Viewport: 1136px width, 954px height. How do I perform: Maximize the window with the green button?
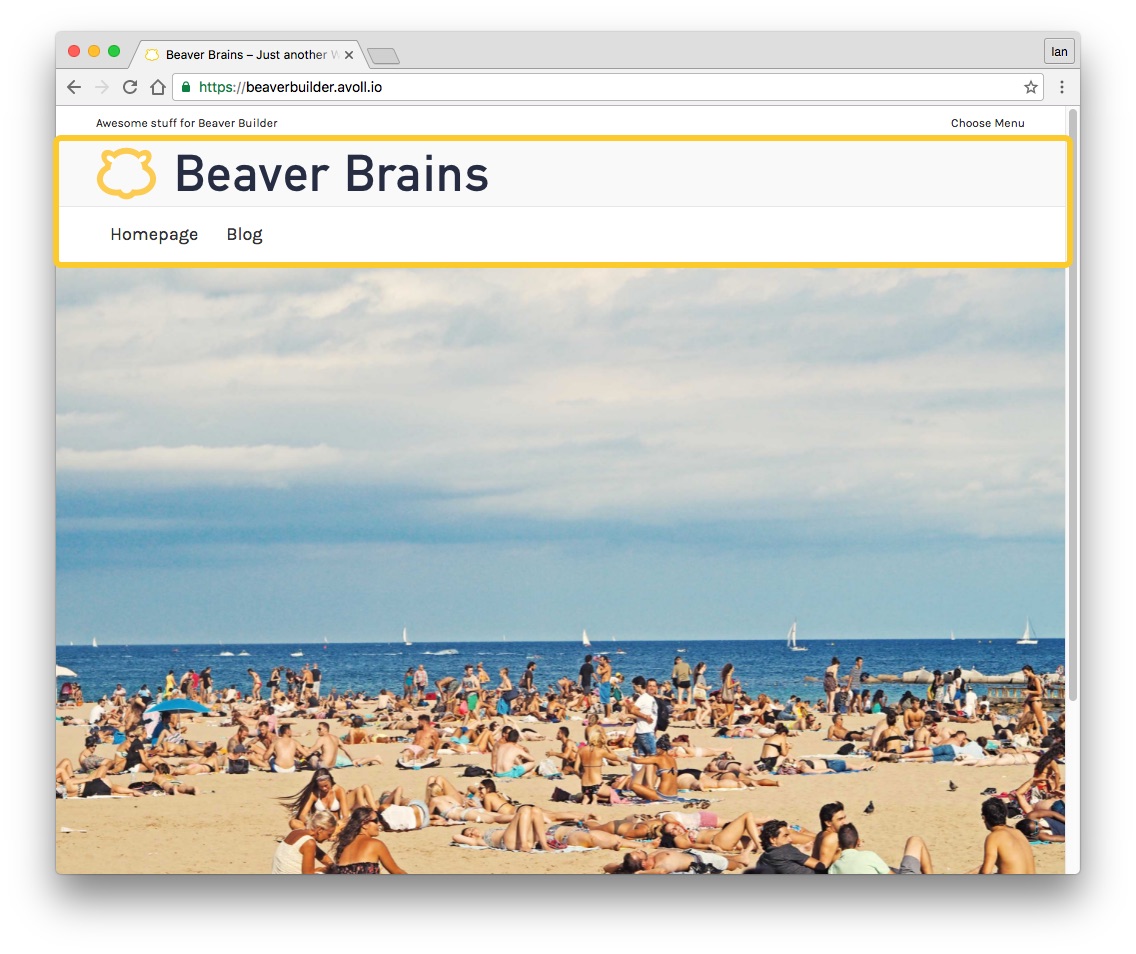pyautogui.click(x=114, y=51)
